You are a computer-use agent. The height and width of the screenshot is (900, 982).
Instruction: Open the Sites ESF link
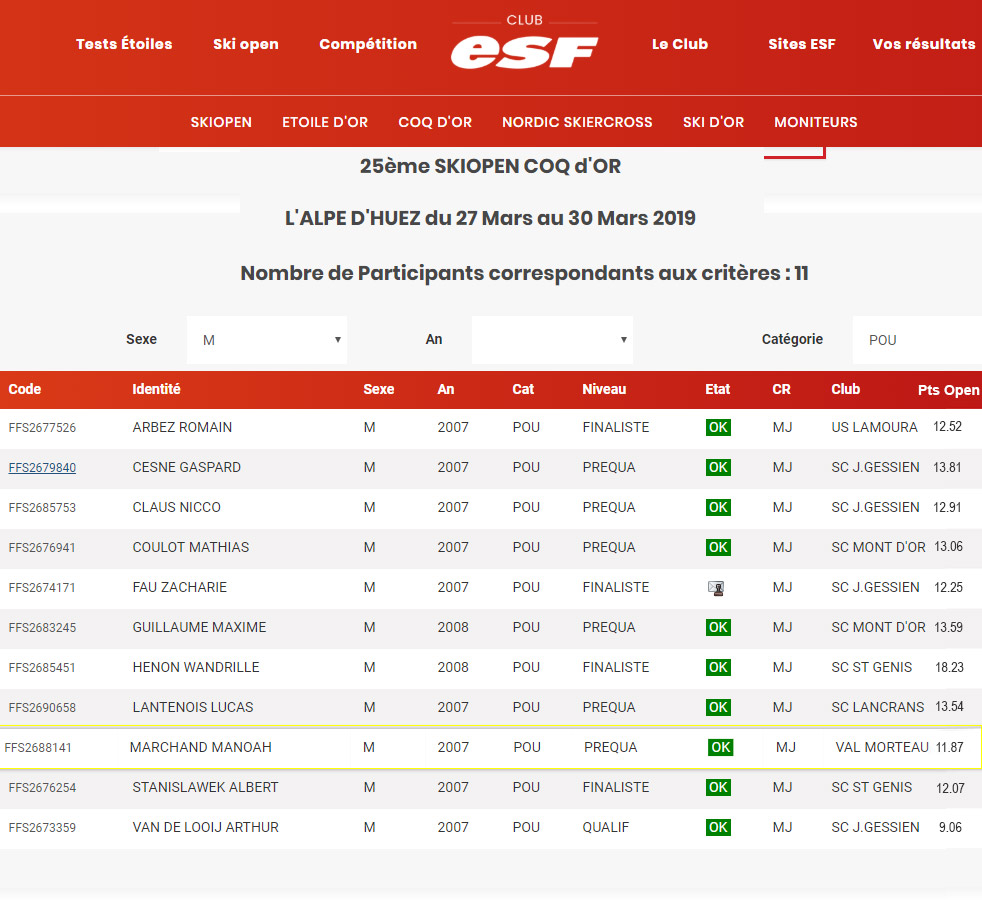[x=801, y=44]
